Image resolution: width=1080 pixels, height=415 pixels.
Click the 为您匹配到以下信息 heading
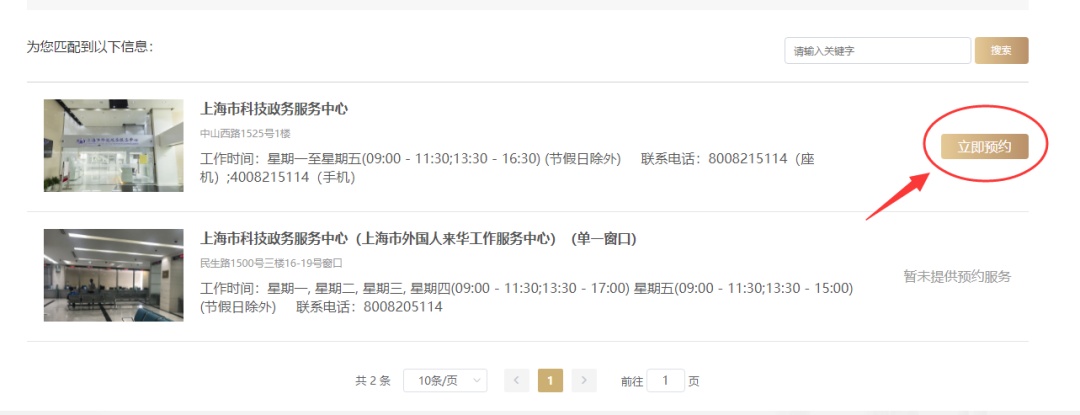tap(90, 47)
